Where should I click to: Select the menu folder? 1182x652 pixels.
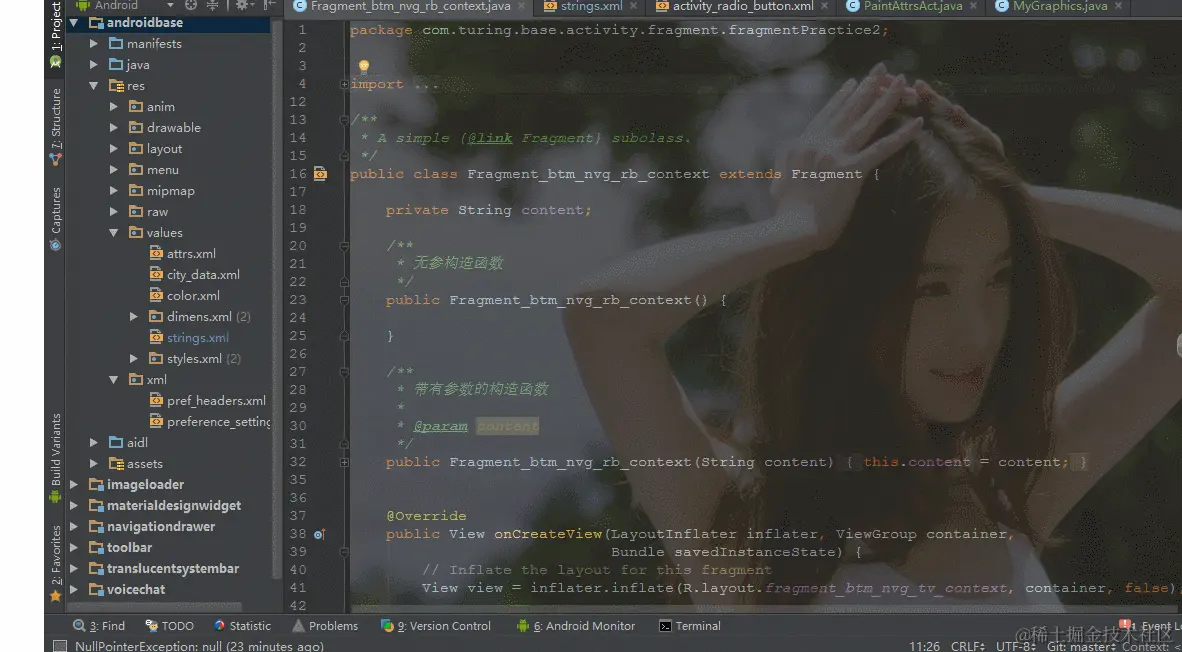(x=154, y=170)
